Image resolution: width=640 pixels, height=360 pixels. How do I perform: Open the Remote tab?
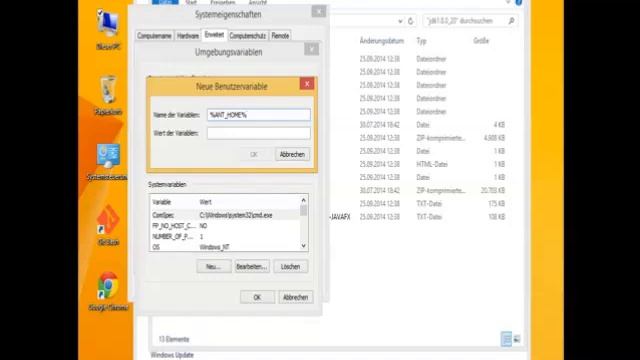coord(280,36)
